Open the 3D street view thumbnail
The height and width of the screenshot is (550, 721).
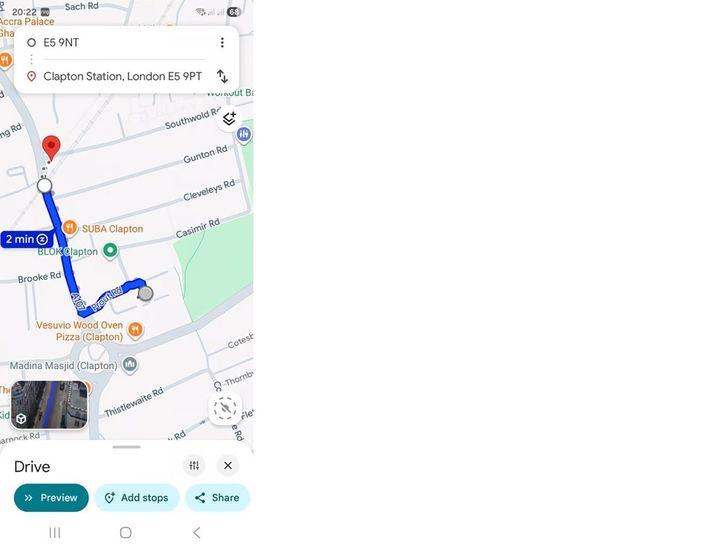coord(49,405)
